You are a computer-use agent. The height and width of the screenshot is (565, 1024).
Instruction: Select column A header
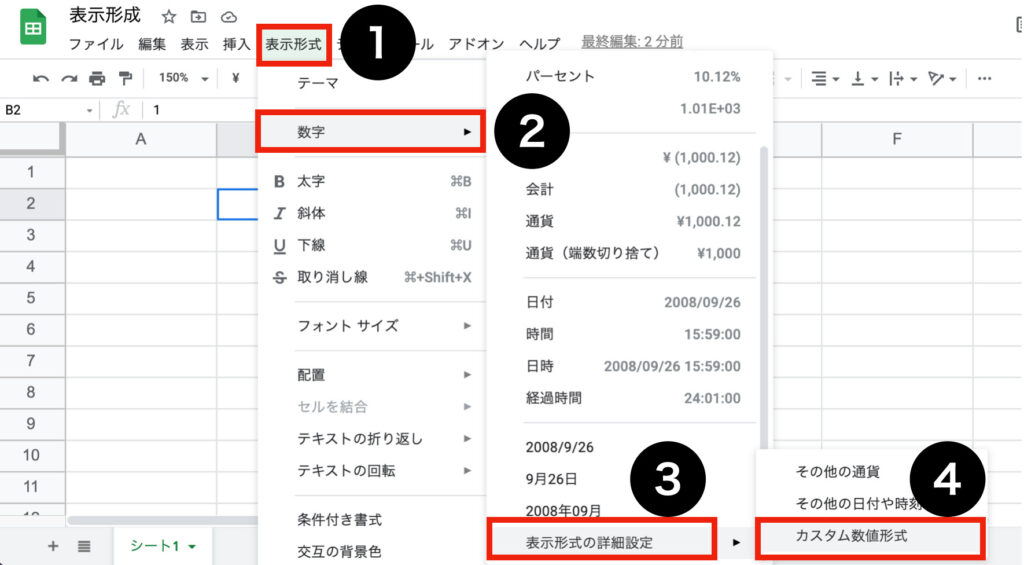(x=140, y=139)
